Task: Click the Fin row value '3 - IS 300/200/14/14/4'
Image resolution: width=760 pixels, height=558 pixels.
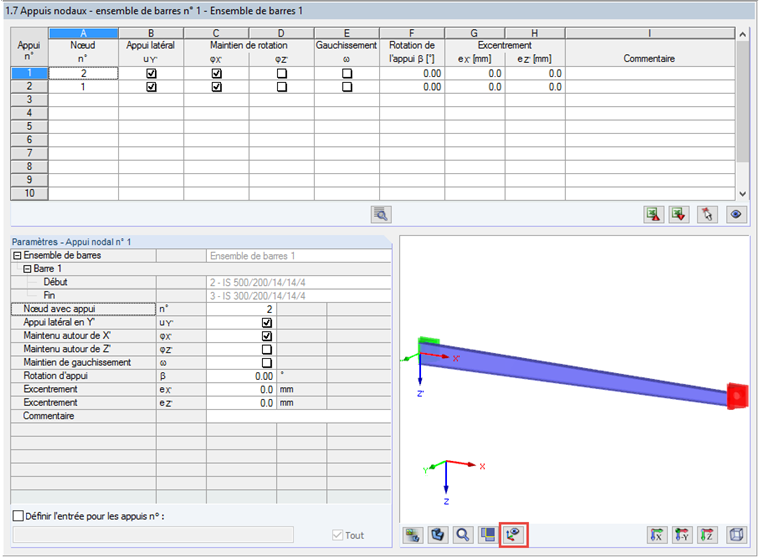Action: point(299,296)
